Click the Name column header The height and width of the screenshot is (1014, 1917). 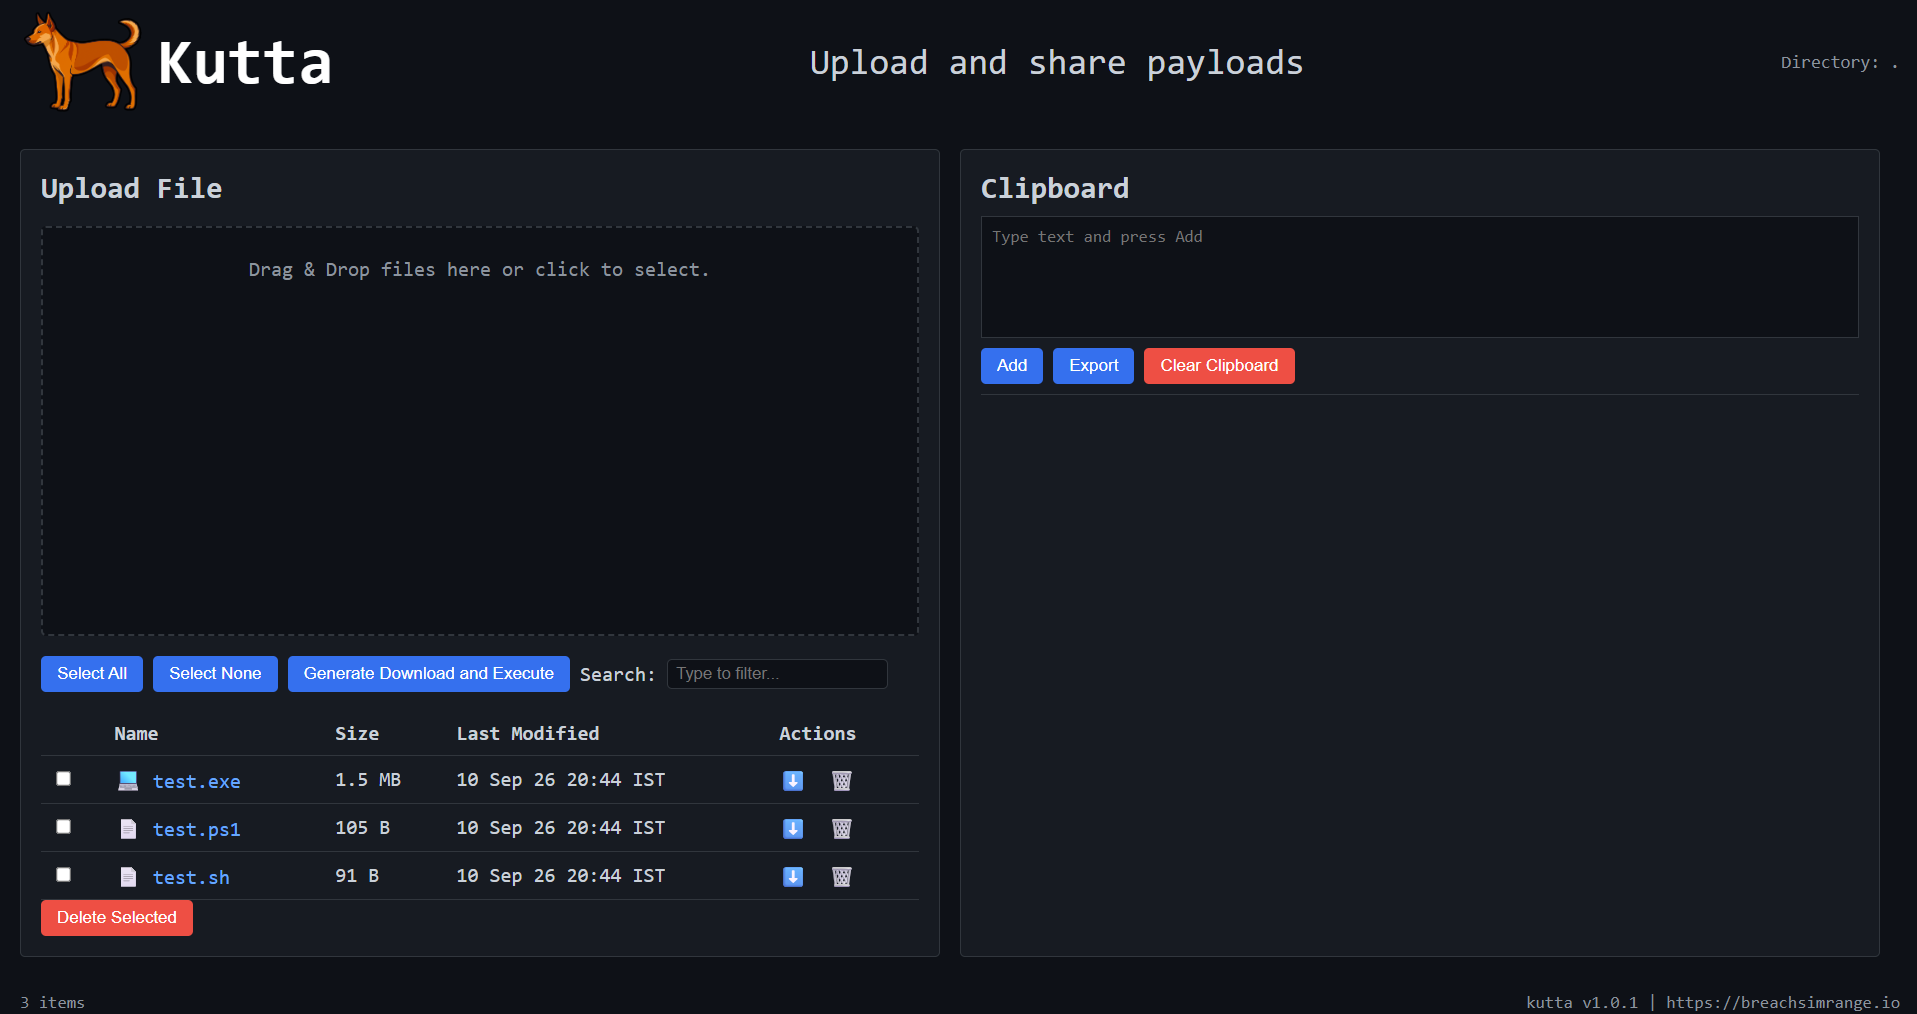point(136,734)
